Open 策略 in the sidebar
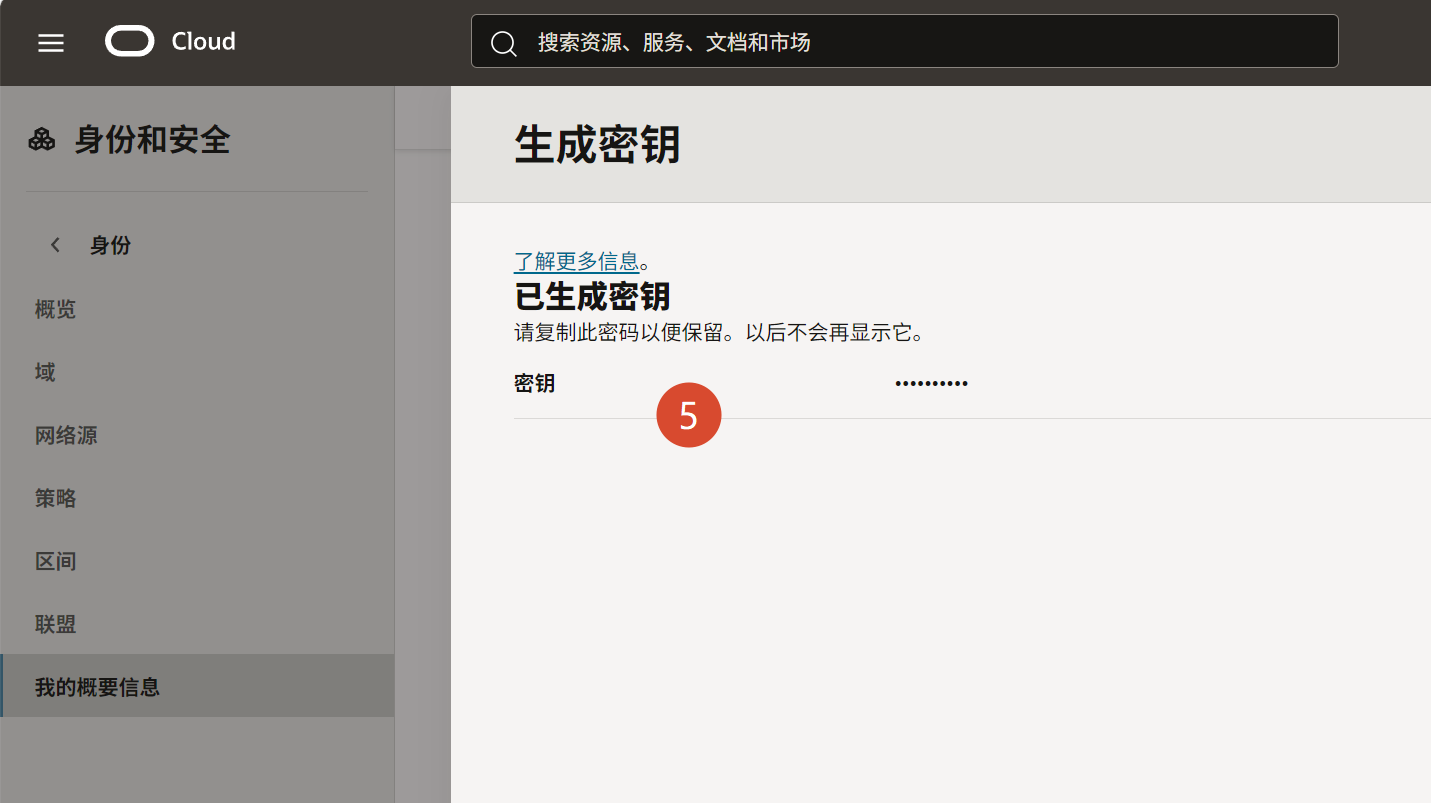The height and width of the screenshot is (803, 1431). pos(56,498)
